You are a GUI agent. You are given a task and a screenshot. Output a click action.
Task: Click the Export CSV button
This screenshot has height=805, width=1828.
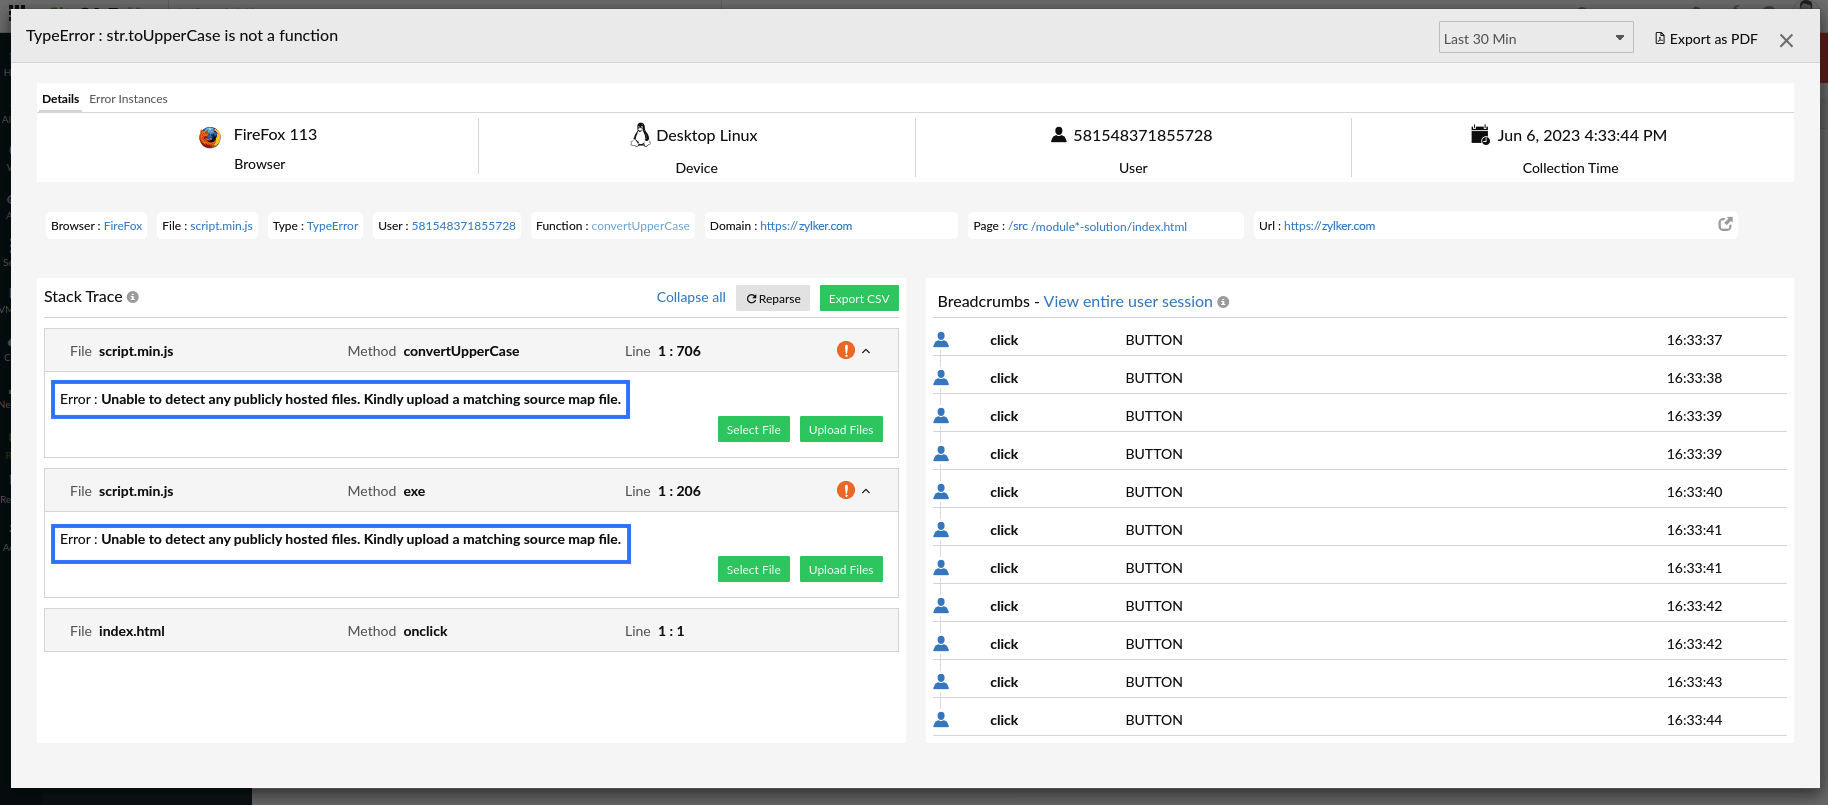pos(858,298)
